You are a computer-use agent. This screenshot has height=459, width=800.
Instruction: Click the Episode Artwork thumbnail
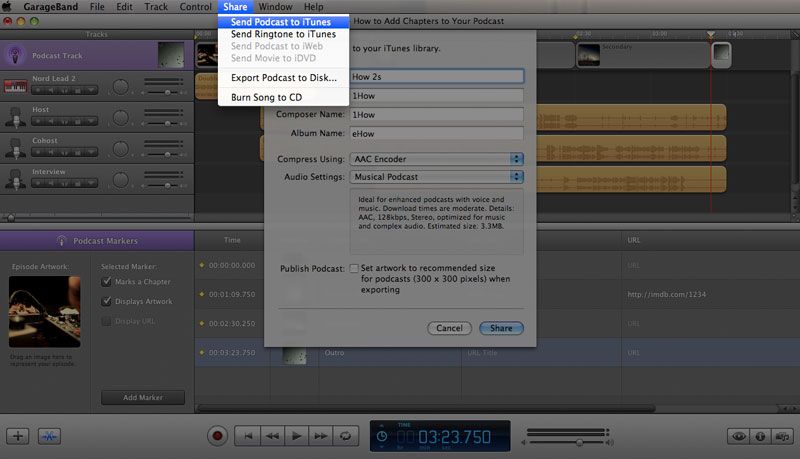pos(44,312)
